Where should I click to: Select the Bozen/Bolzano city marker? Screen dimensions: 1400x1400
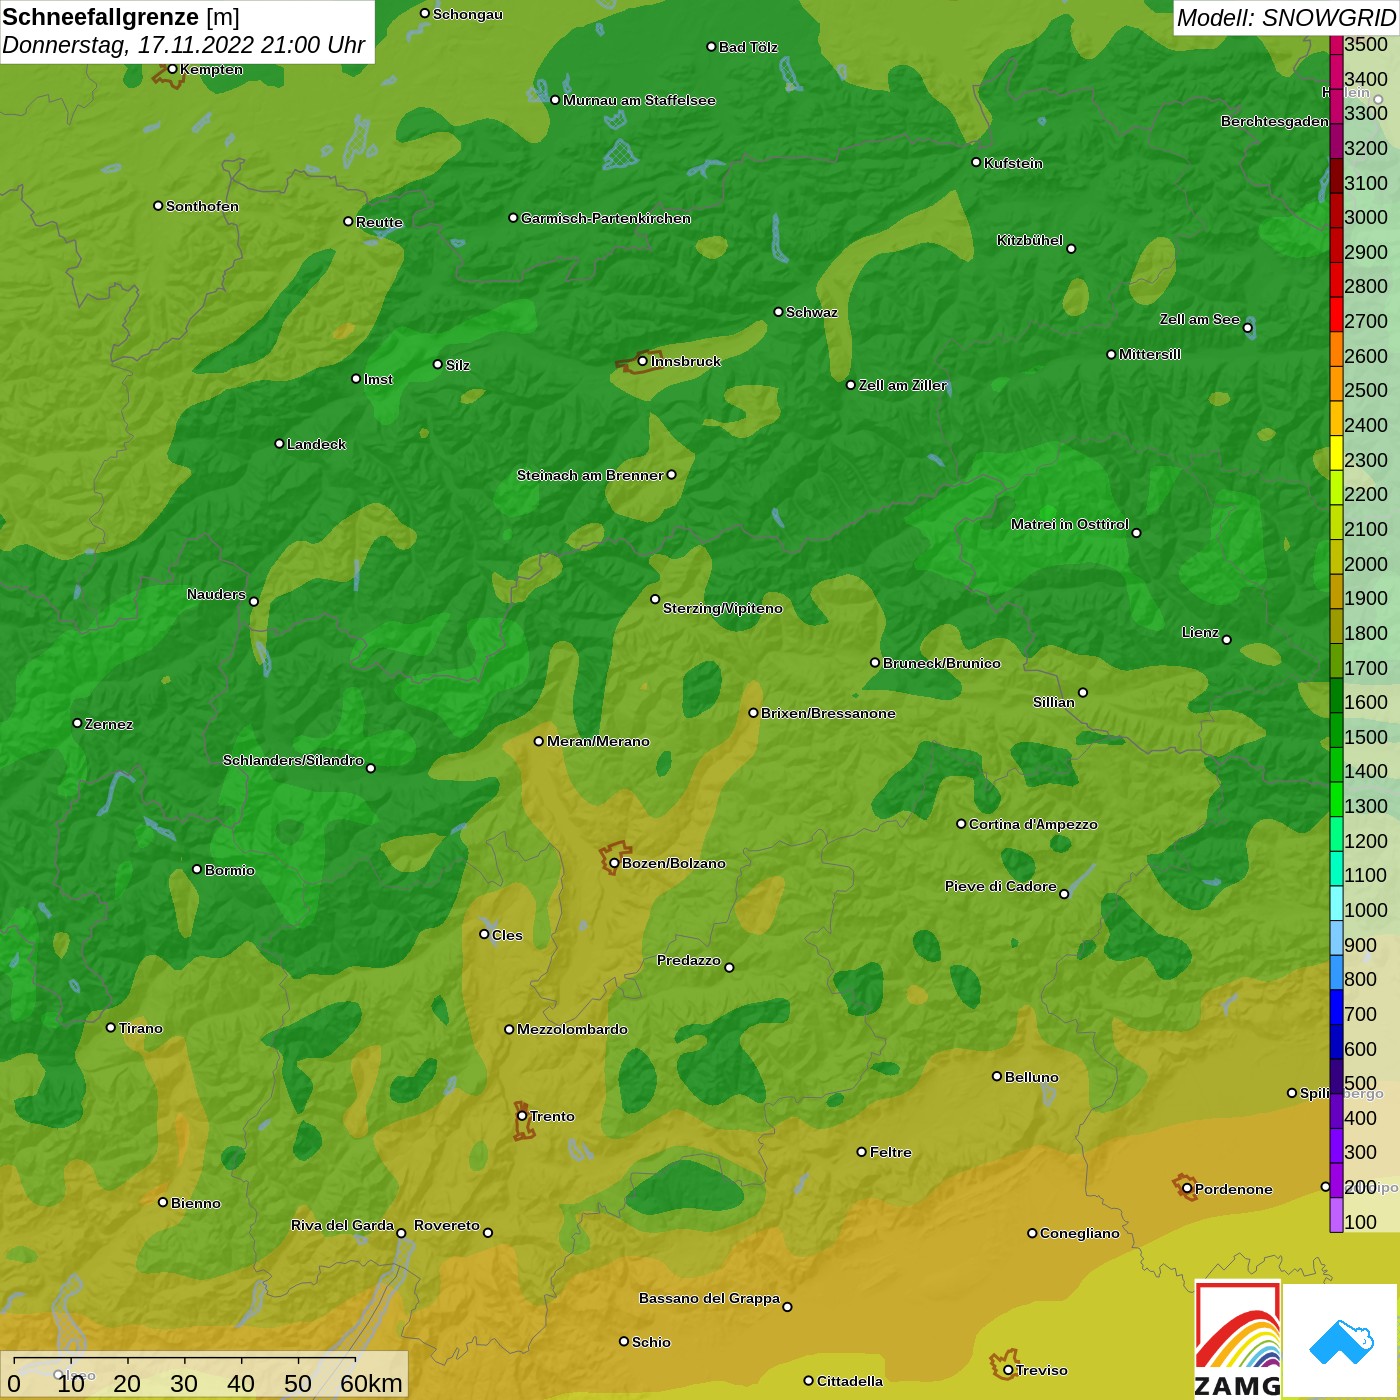pyautogui.click(x=614, y=863)
